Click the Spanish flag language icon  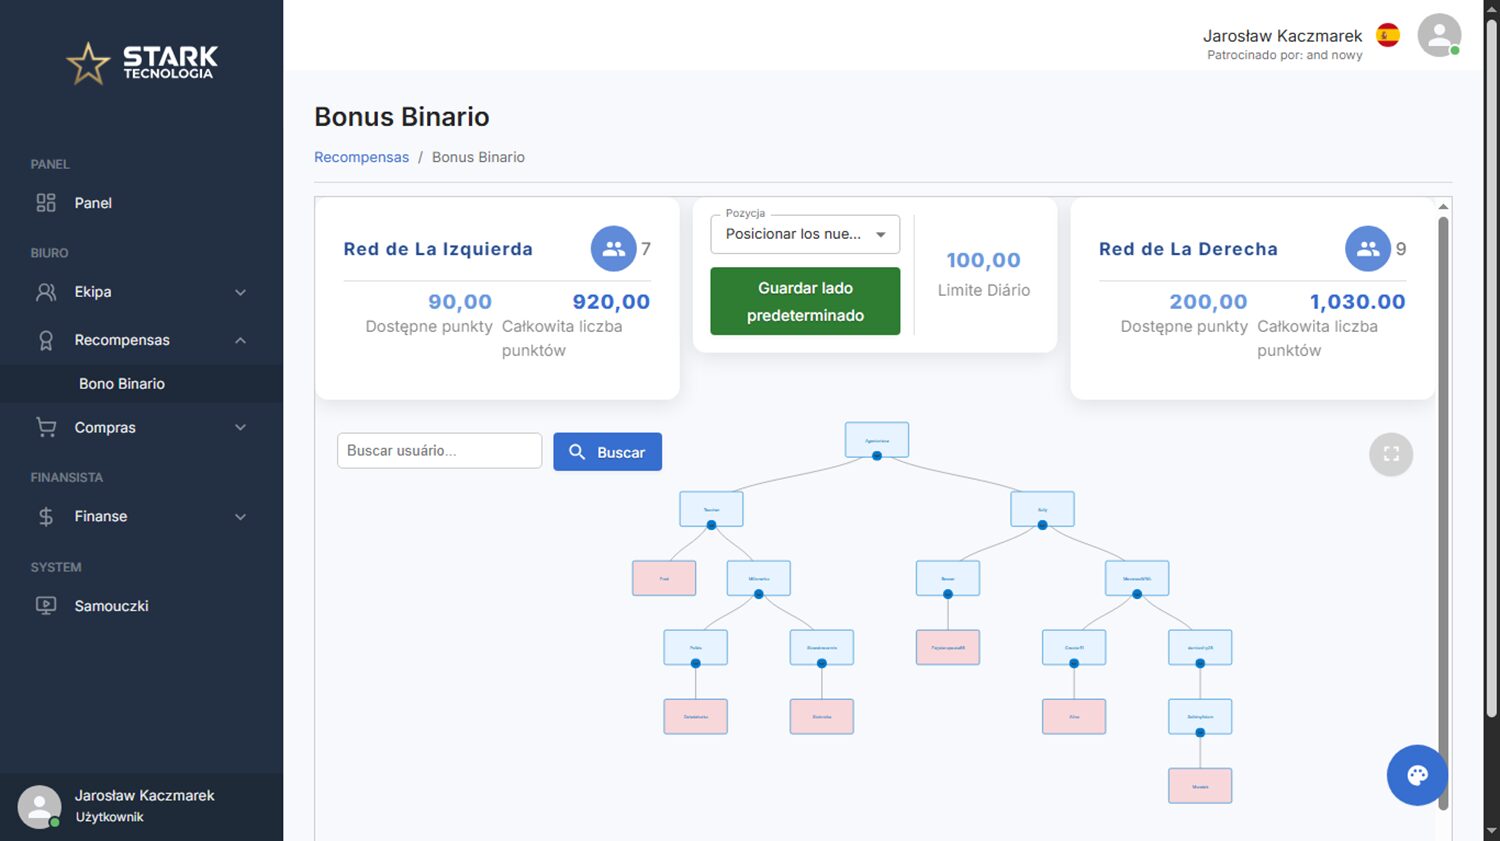point(1388,36)
